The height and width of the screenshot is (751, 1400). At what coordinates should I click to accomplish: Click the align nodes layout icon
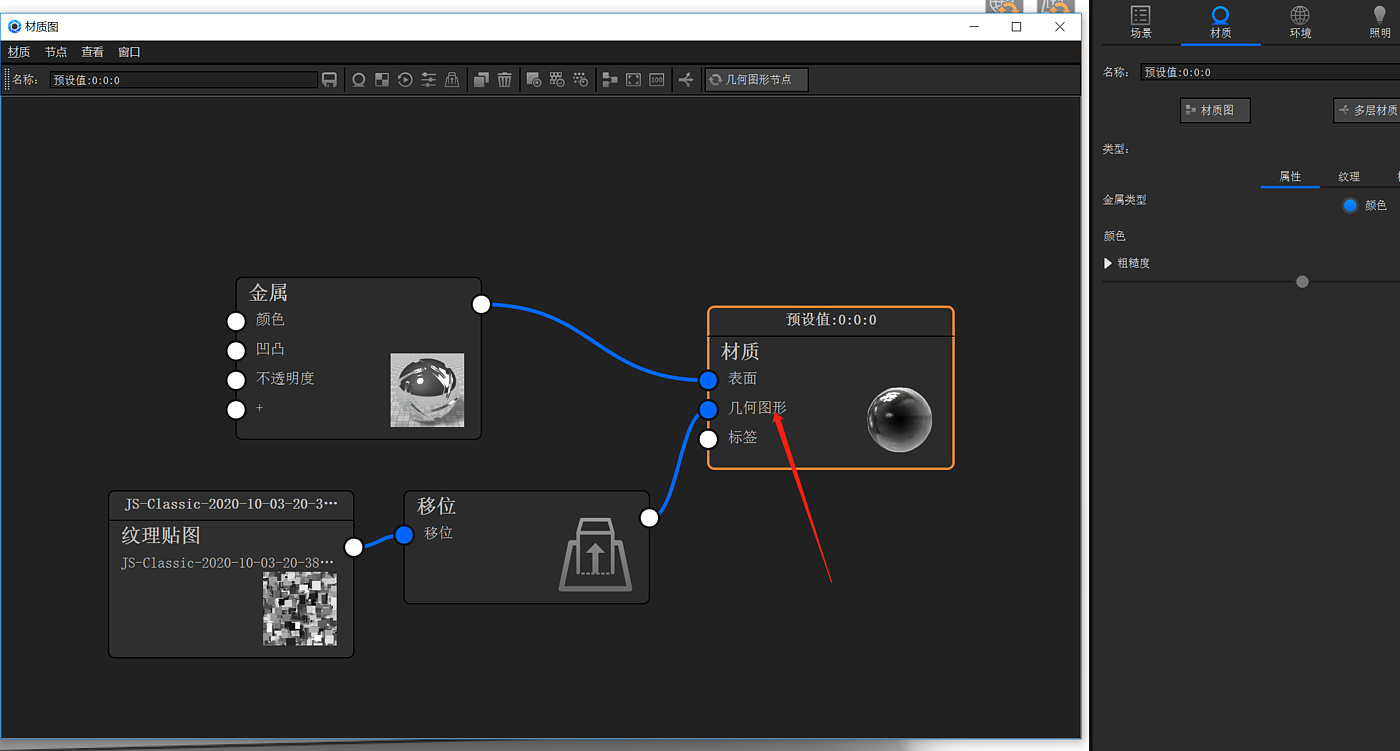tap(609, 80)
